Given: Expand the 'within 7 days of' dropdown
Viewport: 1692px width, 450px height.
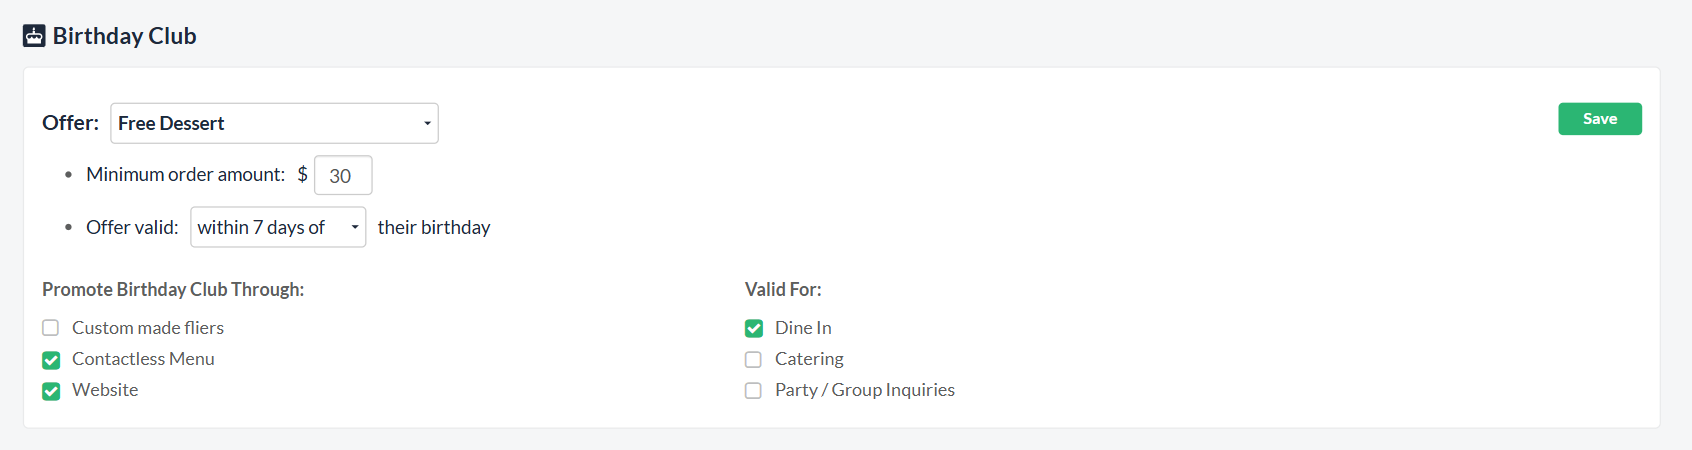Looking at the screenshot, I should pyautogui.click(x=277, y=227).
